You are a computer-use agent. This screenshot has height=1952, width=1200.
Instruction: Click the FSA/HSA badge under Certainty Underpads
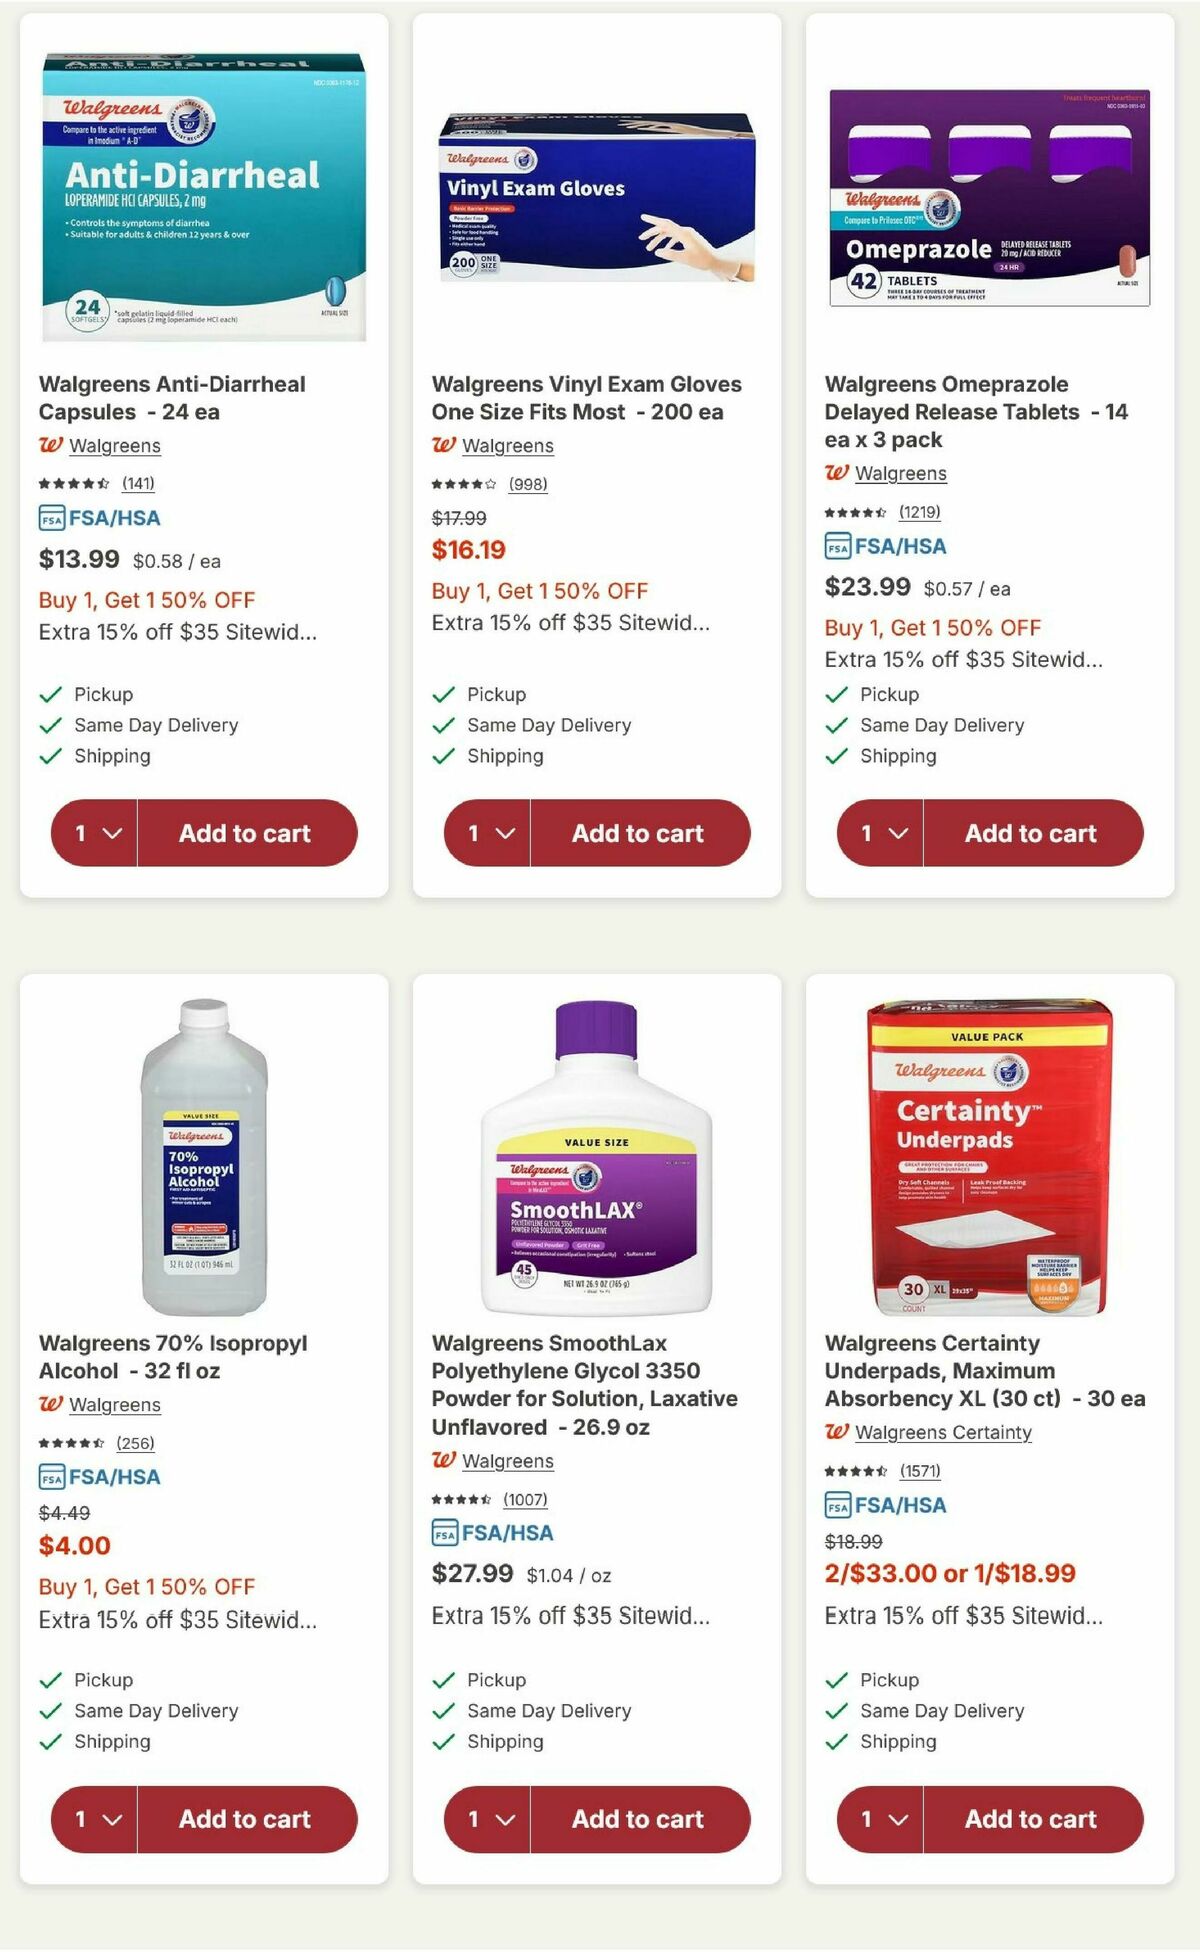(x=887, y=1505)
